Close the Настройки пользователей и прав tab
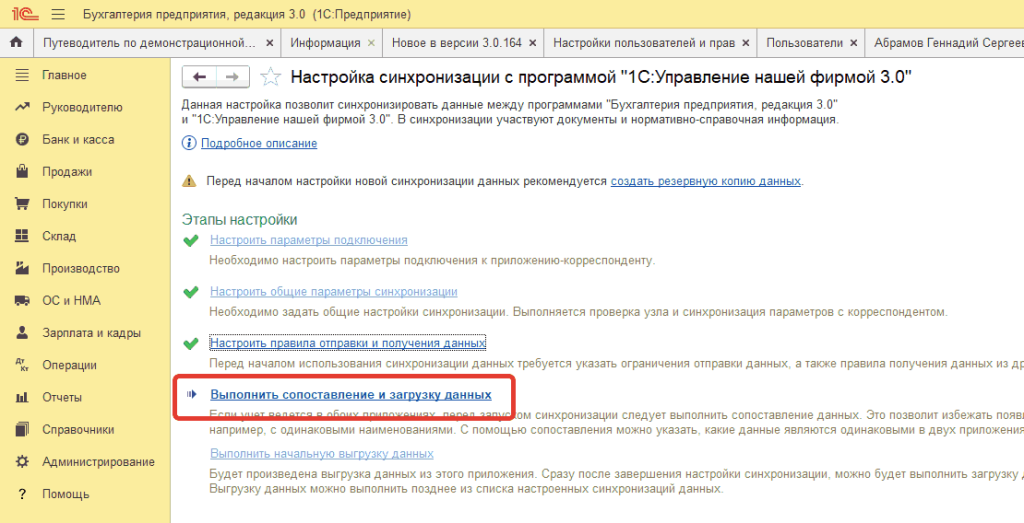1024x523 pixels. pyautogui.click(x=746, y=43)
